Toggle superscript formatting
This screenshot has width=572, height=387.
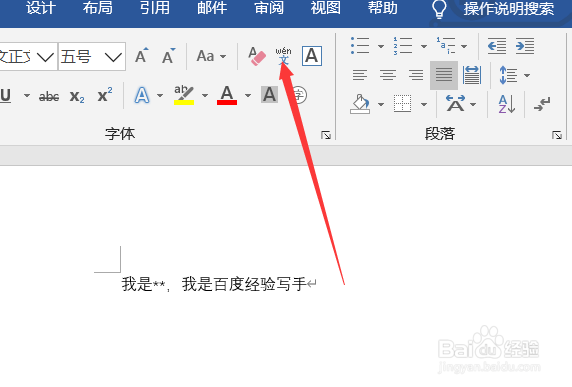point(105,95)
